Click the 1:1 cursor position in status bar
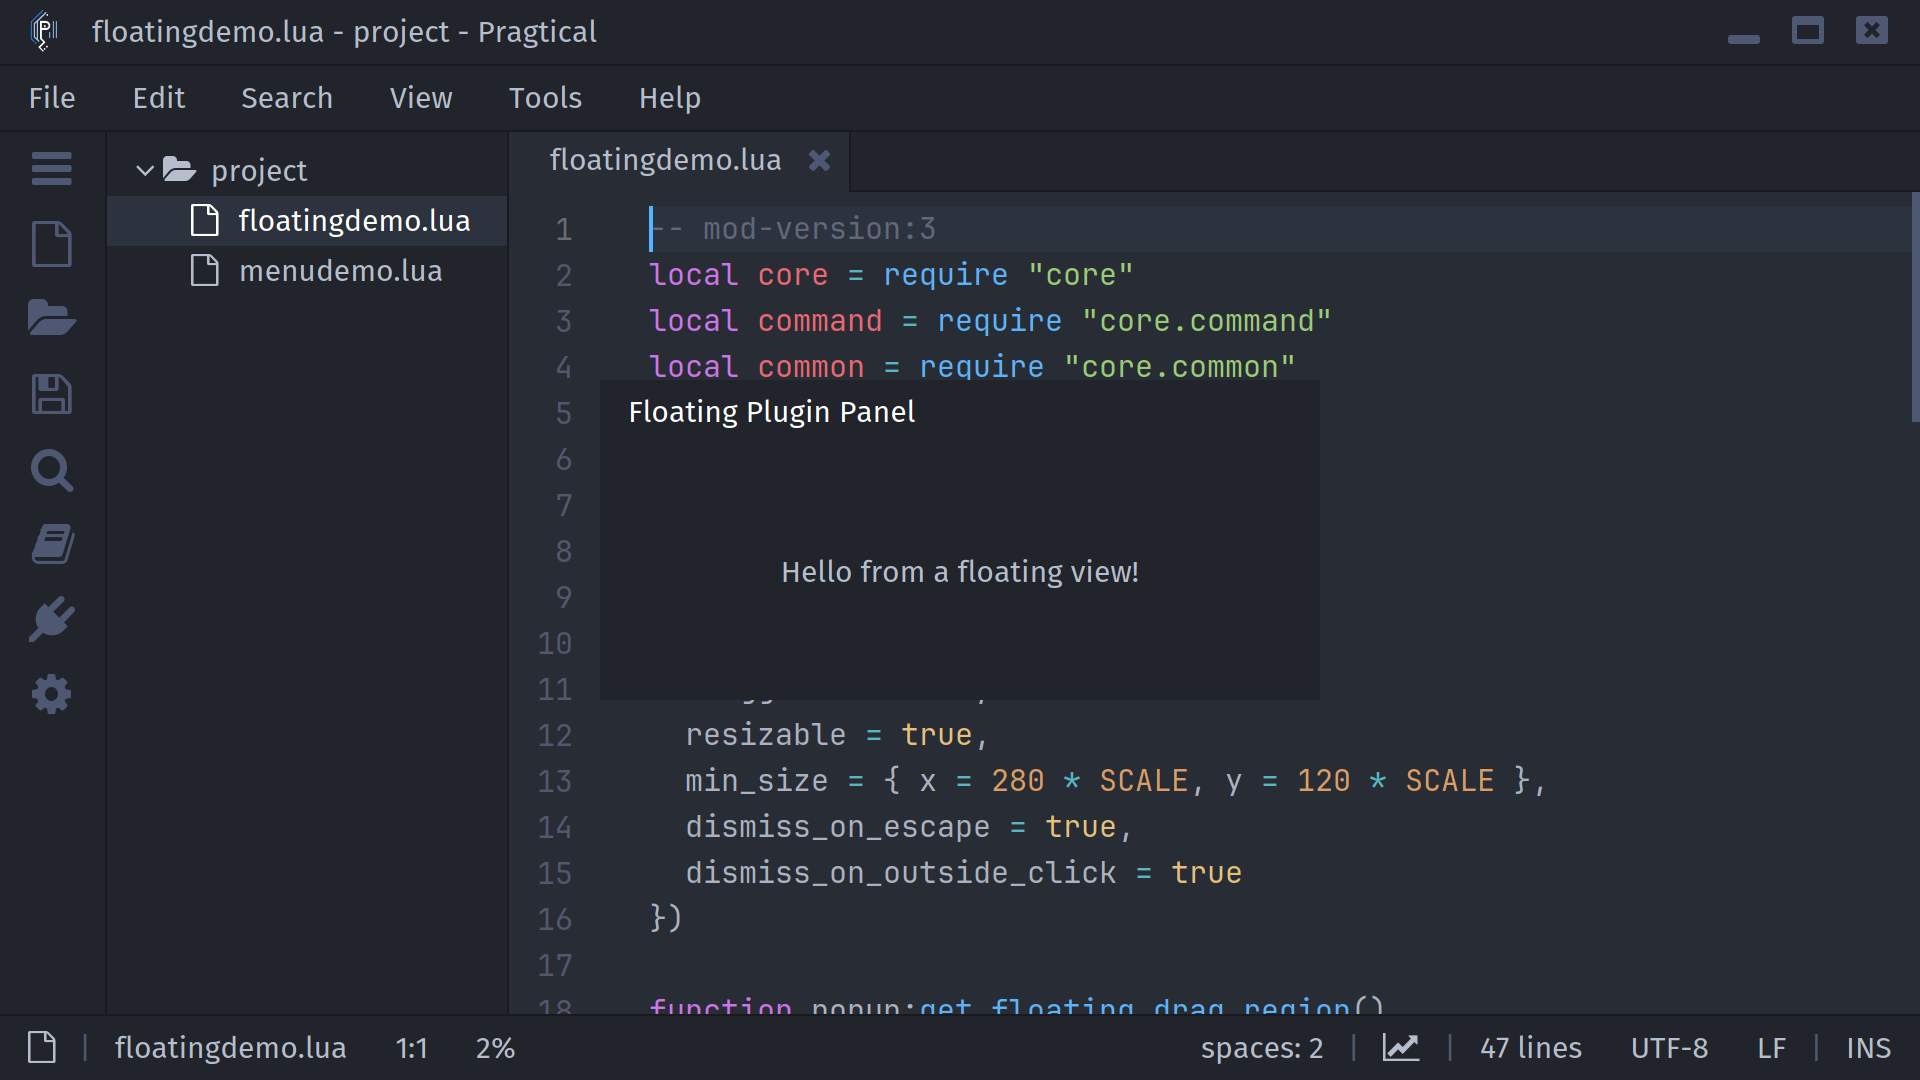 click(411, 1048)
